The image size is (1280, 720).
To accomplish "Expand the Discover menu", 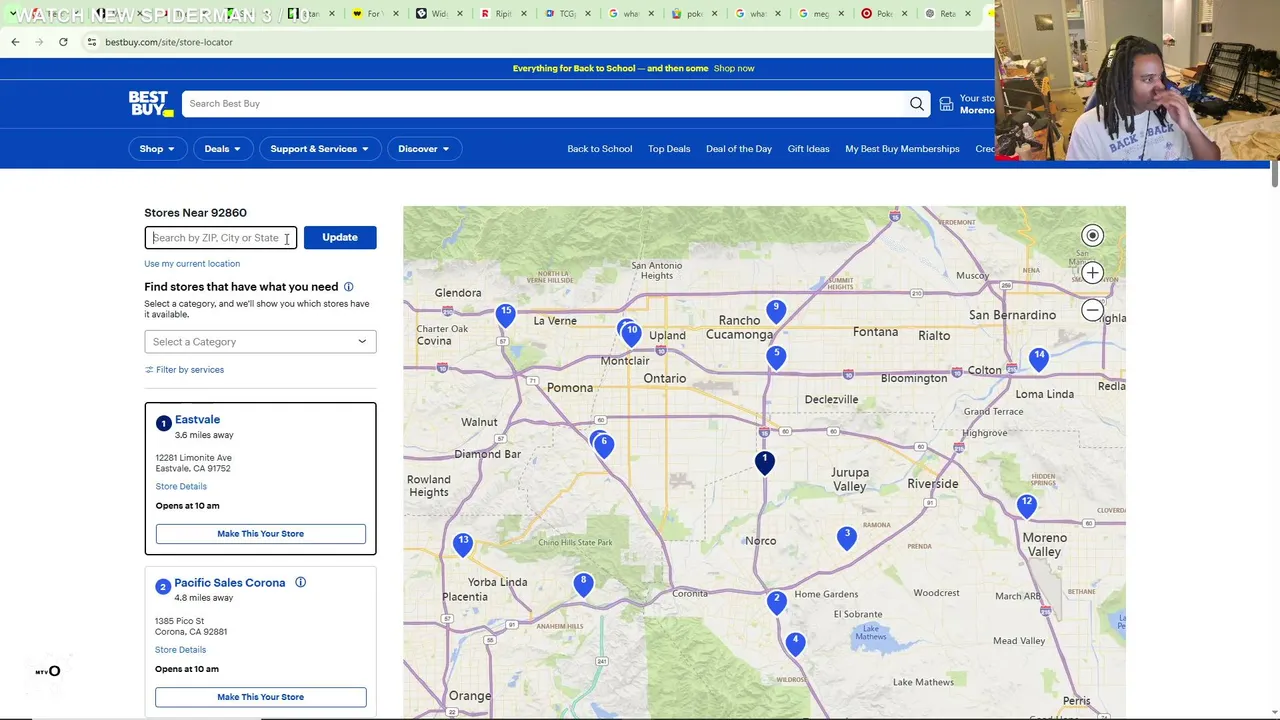I will [423, 149].
